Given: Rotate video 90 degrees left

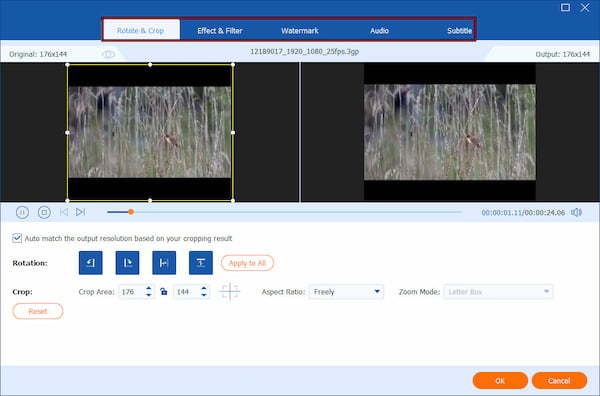Looking at the screenshot, I should pos(91,263).
